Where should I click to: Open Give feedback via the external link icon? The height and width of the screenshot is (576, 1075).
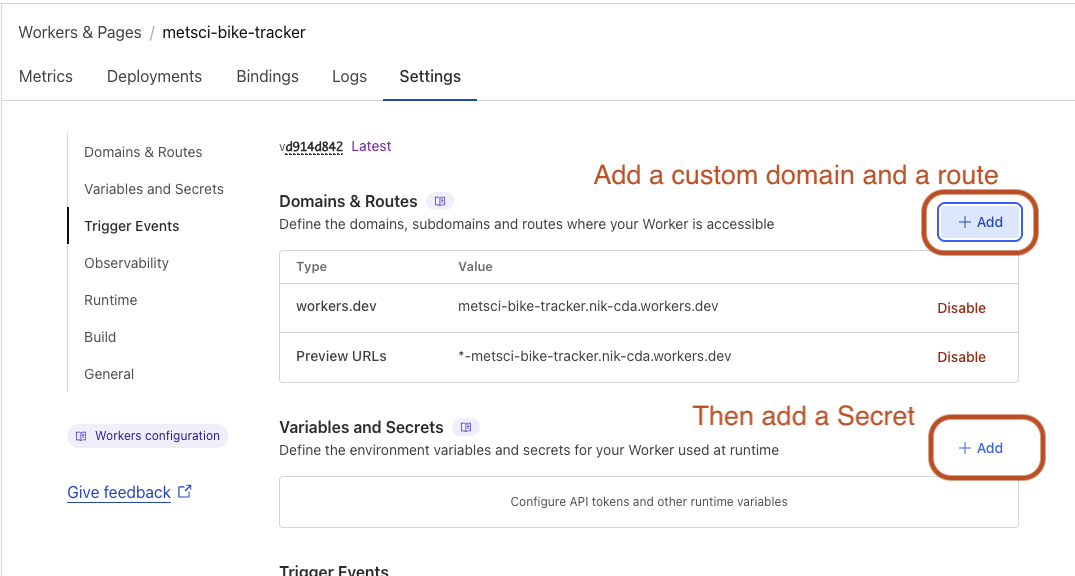(183, 491)
